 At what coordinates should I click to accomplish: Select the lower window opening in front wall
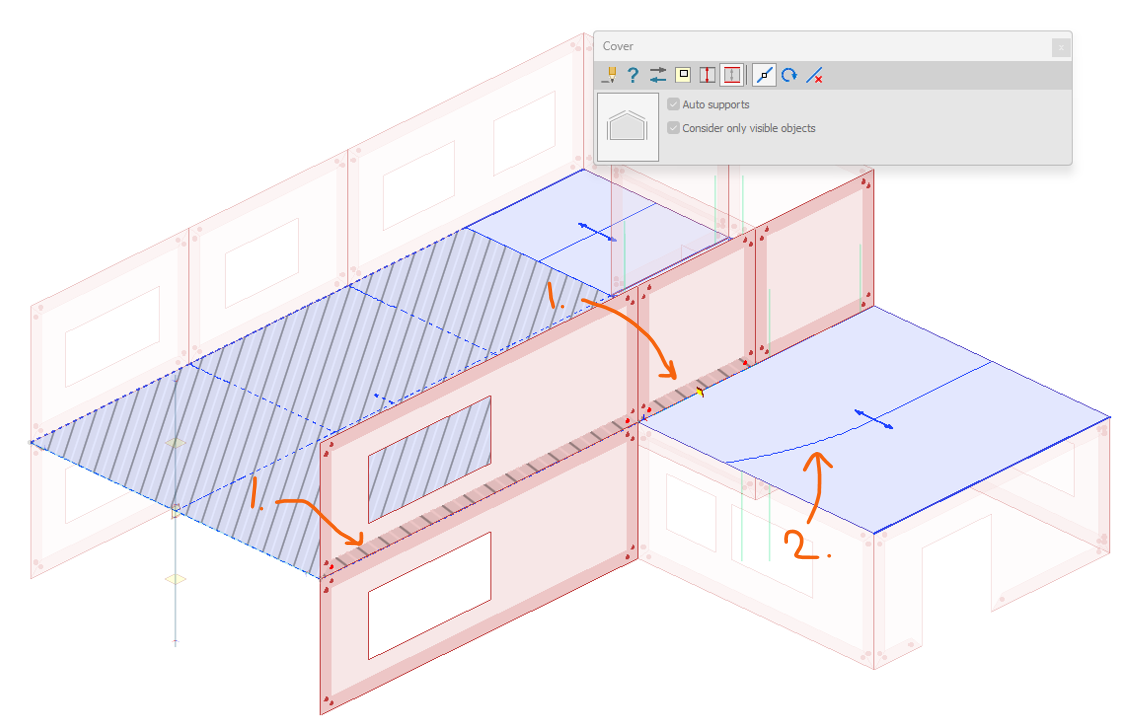[x=429, y=596]
